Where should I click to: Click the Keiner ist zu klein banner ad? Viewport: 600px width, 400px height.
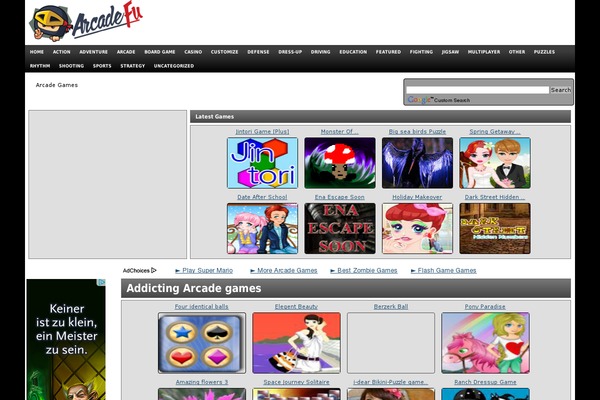[66, 340]
